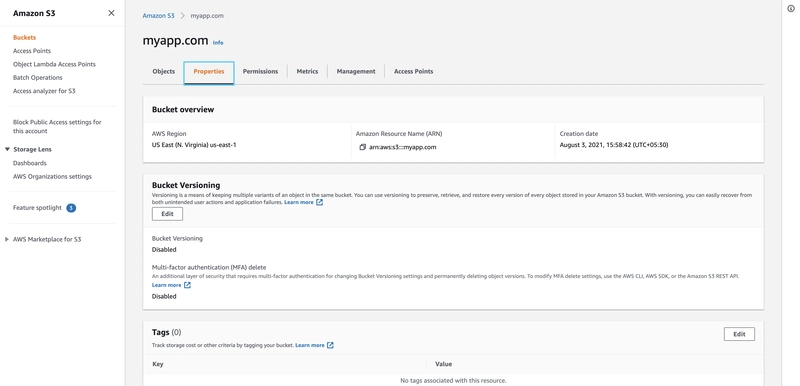This screenshot has height=386, width=800.
Task: Open the external link icon next to MFA delete Learn more
Action: (x=187, y=285)
